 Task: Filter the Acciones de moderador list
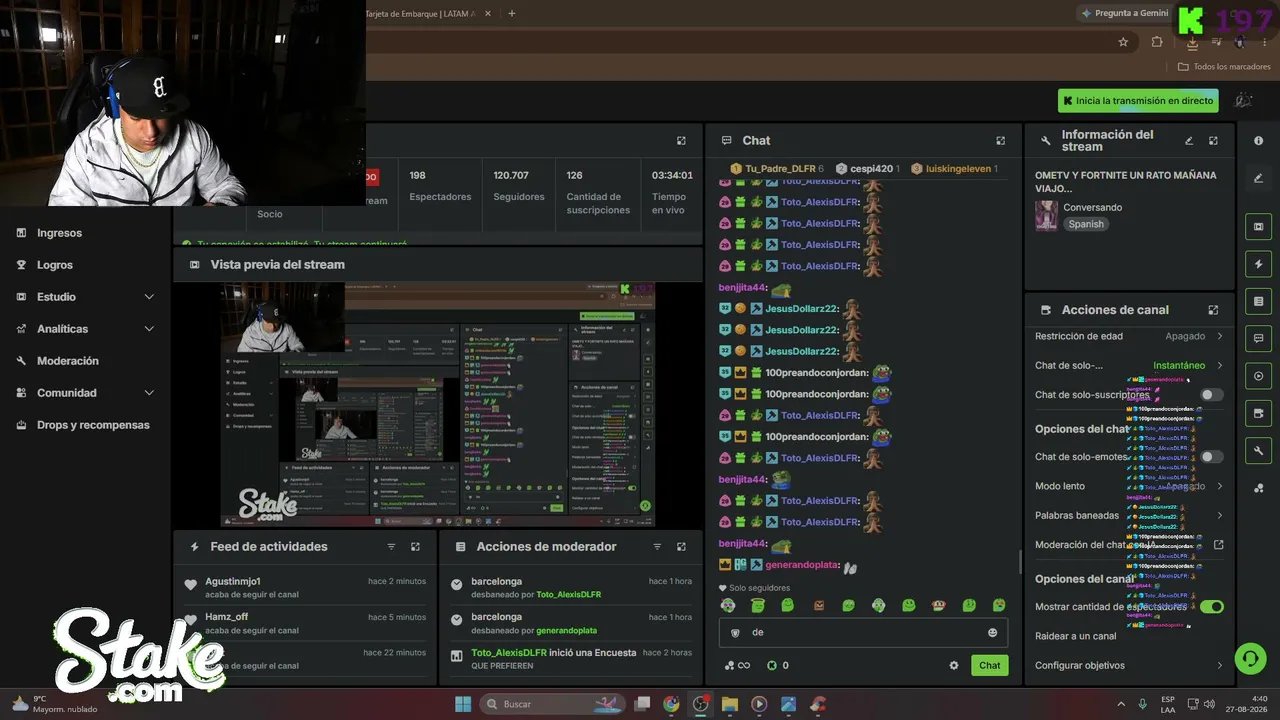coord(657,547)
